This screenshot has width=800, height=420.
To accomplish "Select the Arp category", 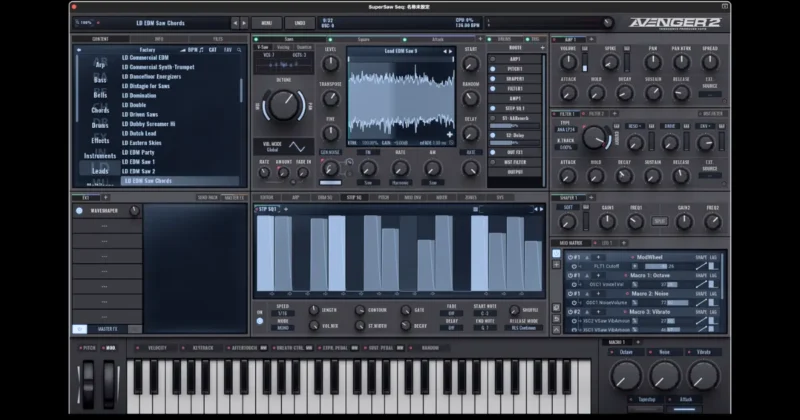I will tap(100, 64).
